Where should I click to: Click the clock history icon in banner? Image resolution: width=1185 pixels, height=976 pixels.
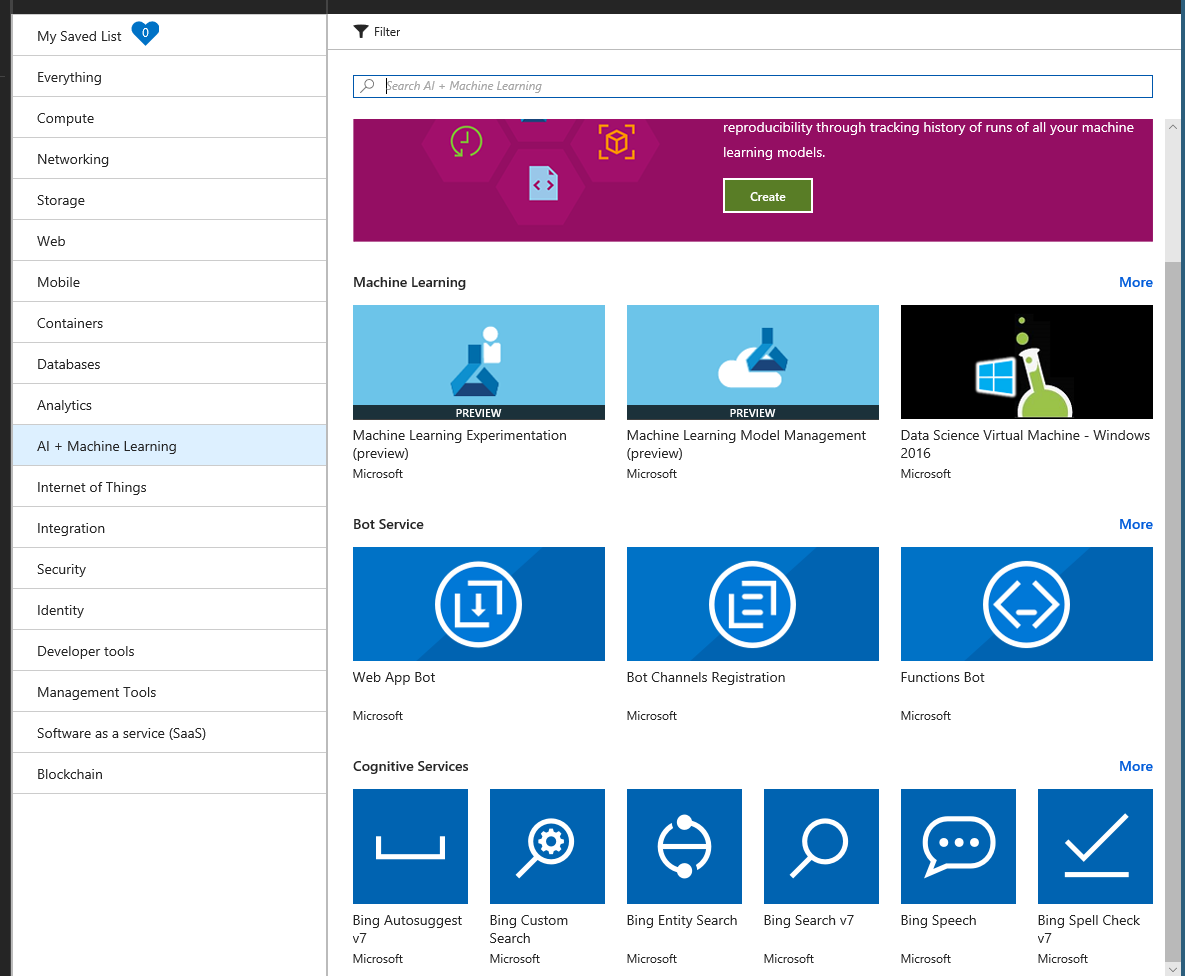coord(466,141)
